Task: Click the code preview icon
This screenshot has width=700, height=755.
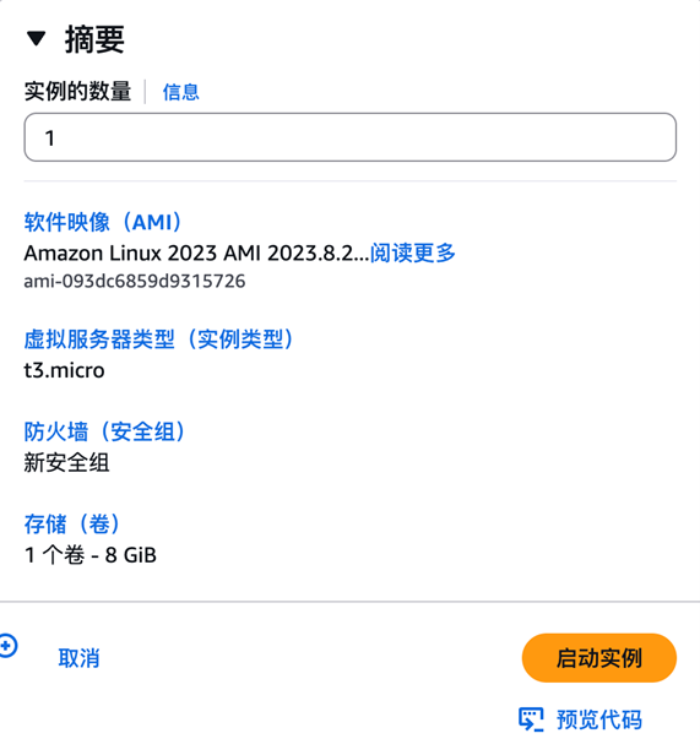Action: coord(530,718)
